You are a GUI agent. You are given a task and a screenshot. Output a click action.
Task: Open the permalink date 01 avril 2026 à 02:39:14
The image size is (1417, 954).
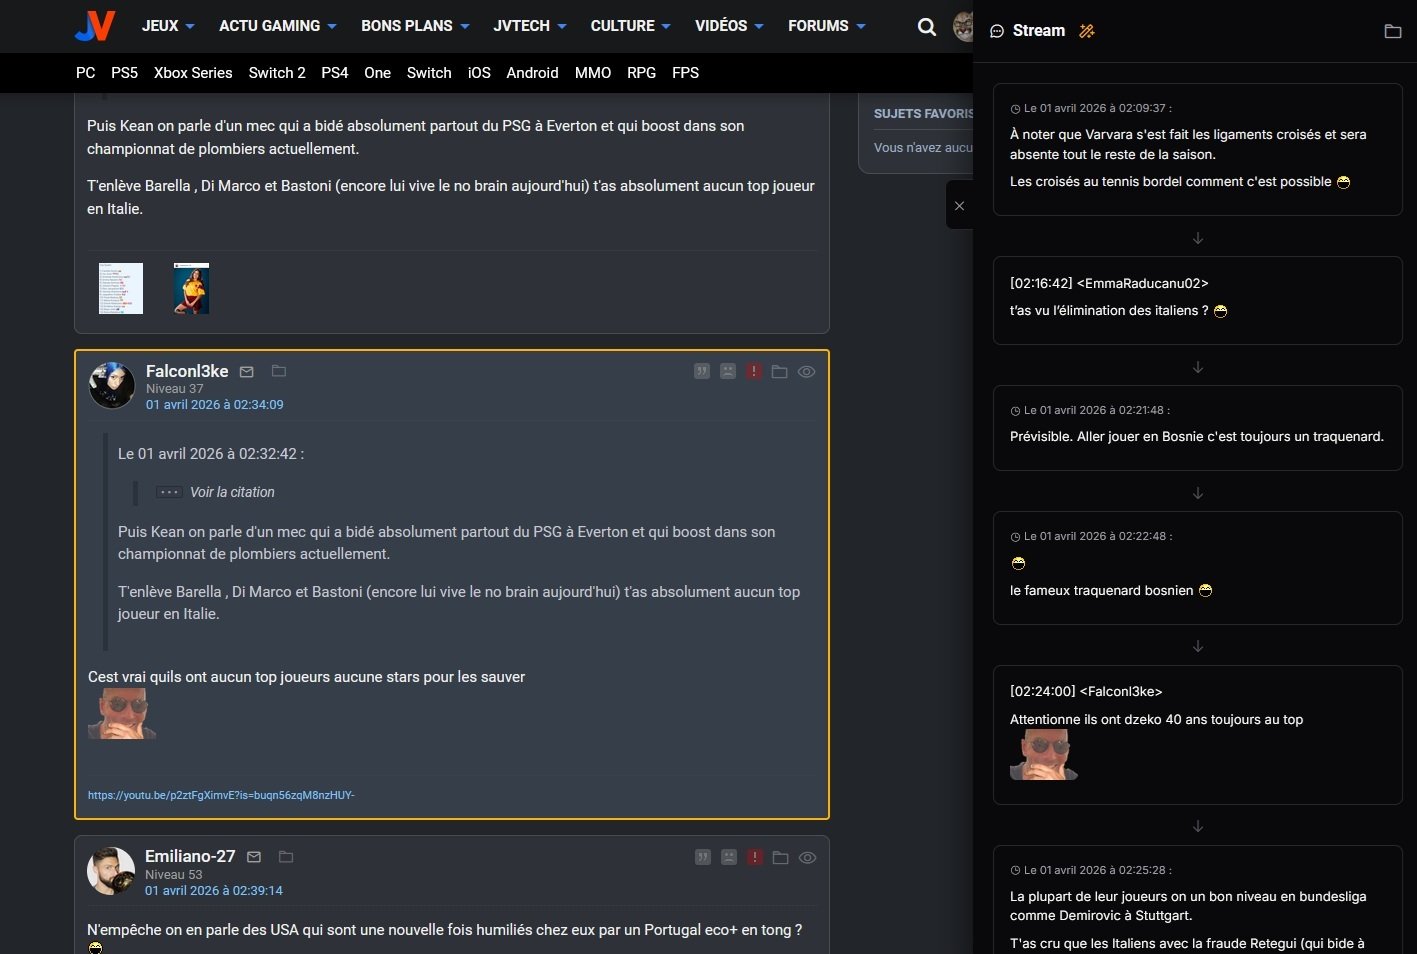click(x=214, y=891)
